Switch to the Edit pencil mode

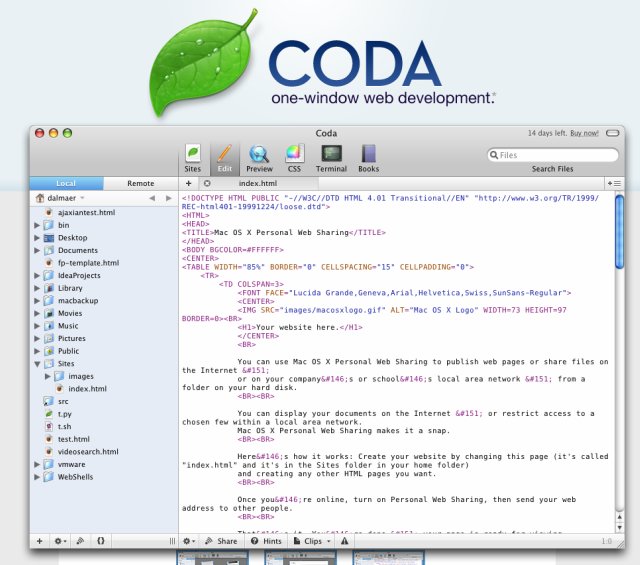pyautogui.click(x=223, y=157)
